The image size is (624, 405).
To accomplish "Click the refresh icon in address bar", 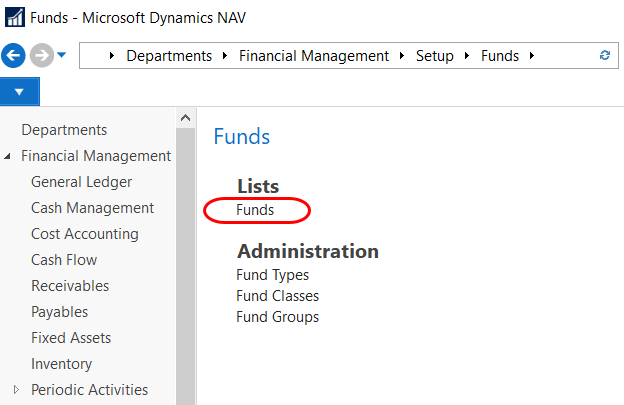I will pyautogui.click(x=604, y=56).
